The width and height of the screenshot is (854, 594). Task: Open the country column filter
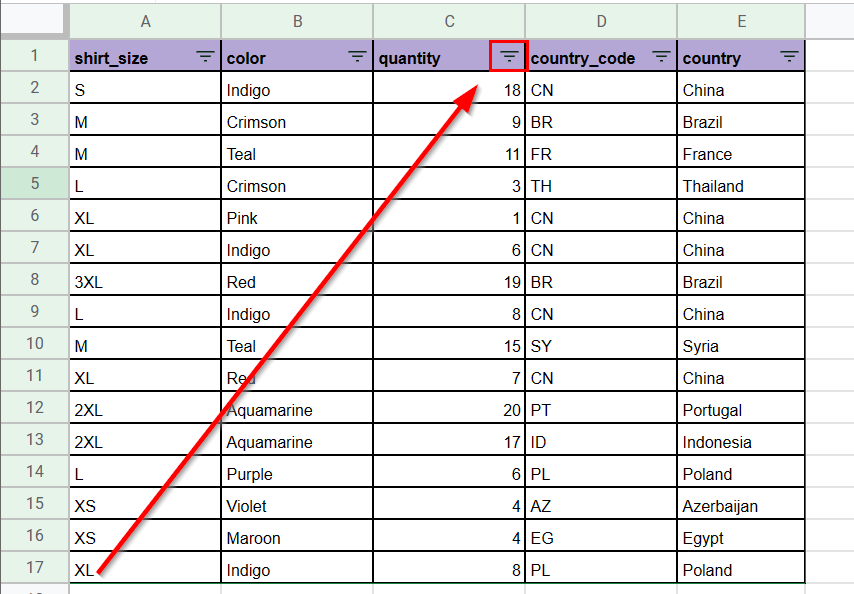click(789, 56)
